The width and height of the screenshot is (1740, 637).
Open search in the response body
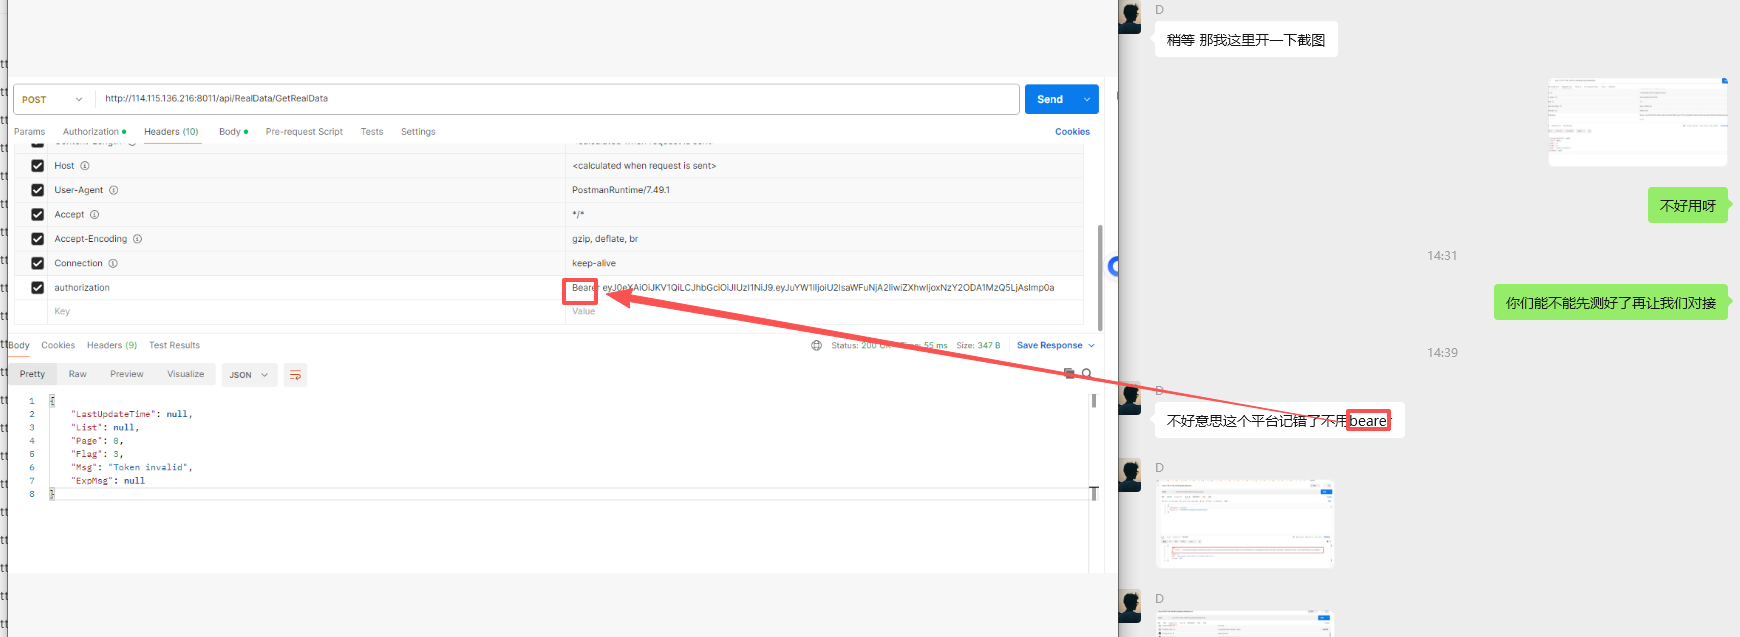[1087, 373]
